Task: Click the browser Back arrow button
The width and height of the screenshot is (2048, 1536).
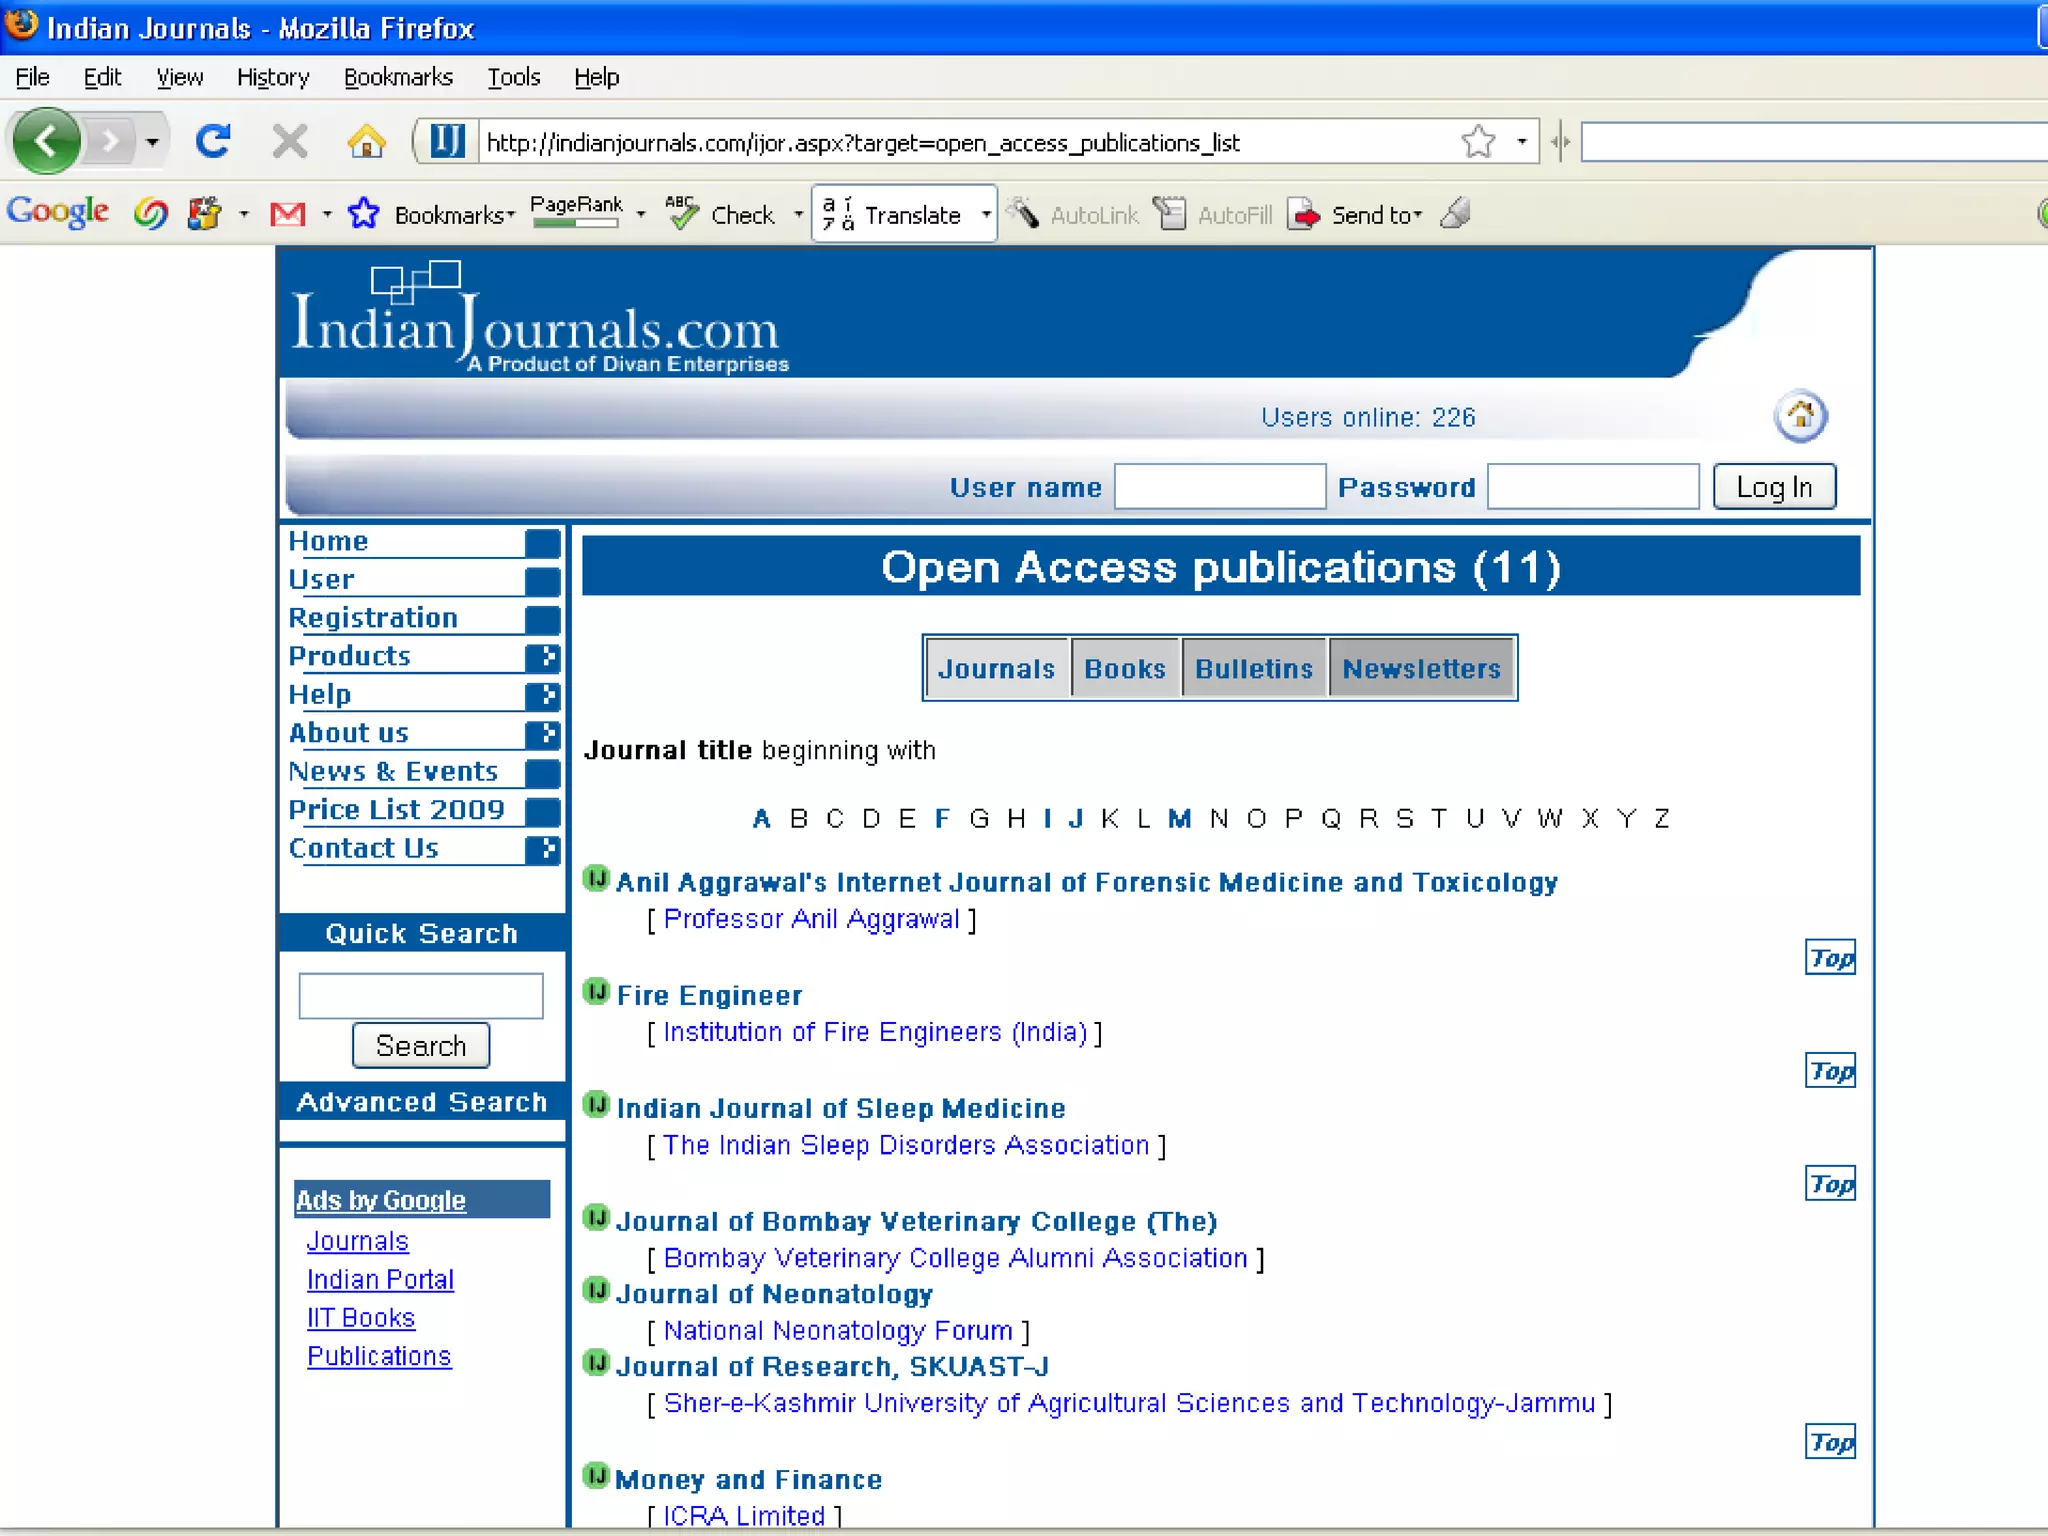Action: click(x=46, y=142)
